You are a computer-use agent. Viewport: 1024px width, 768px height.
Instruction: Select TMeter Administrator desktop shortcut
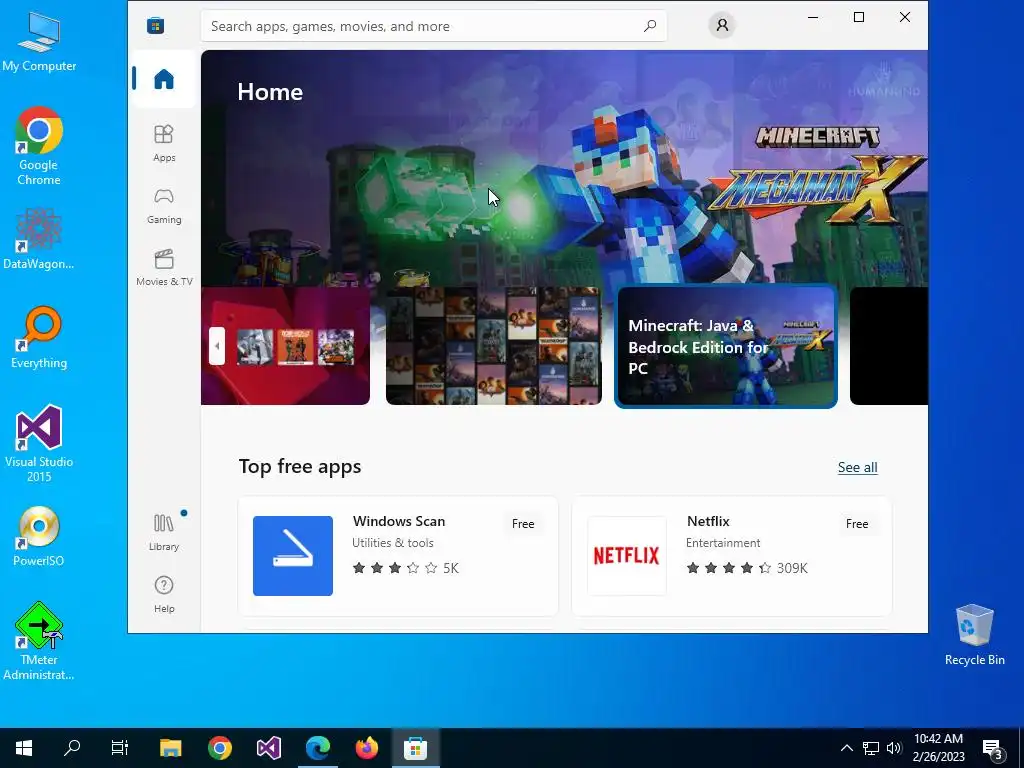click(39, 641)
